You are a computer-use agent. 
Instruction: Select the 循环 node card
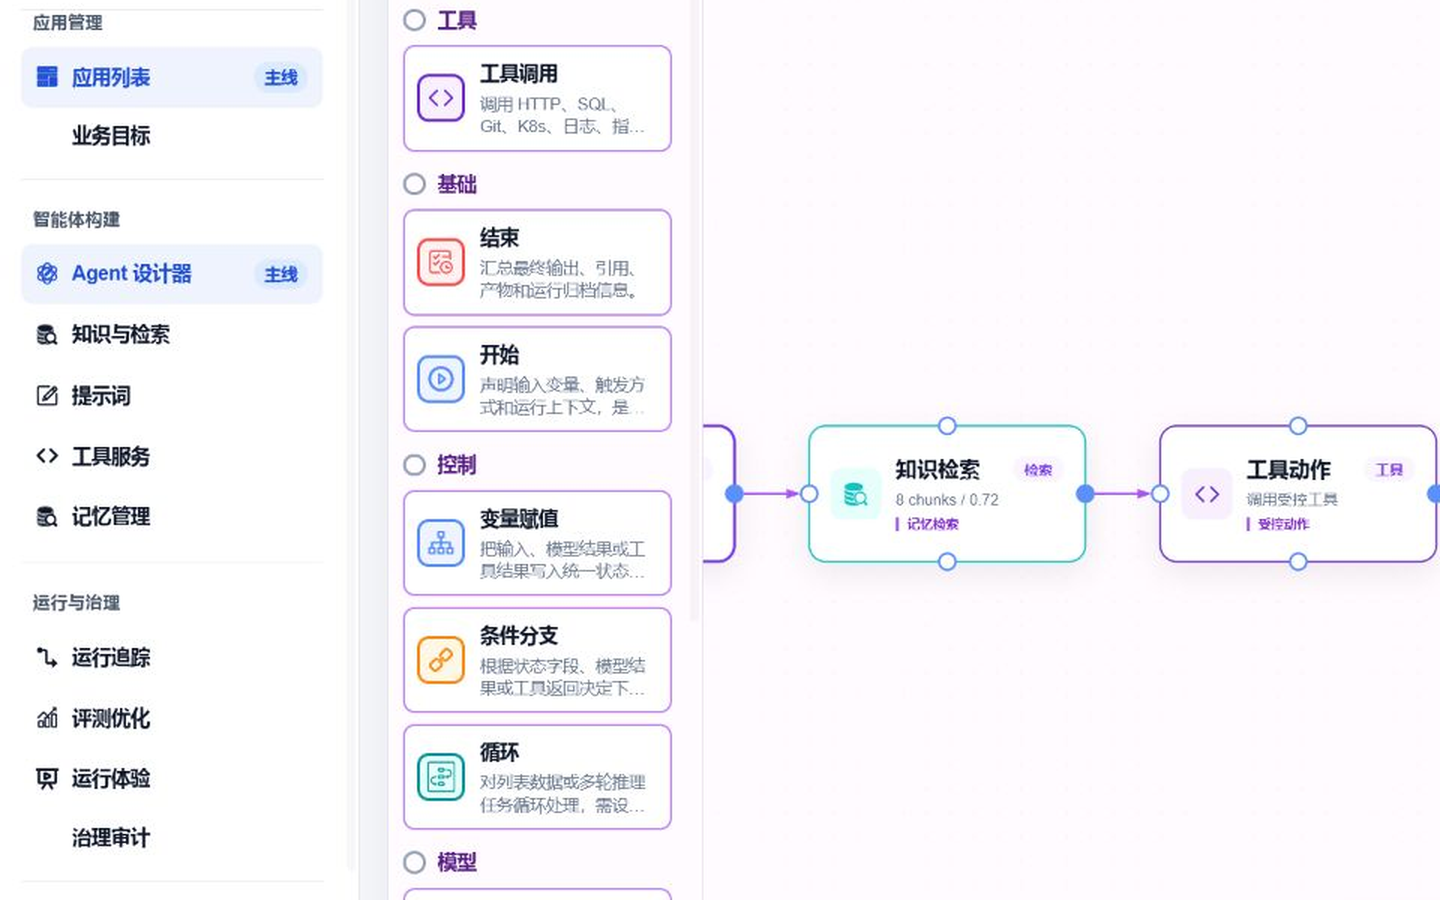(x=537, y=777)
